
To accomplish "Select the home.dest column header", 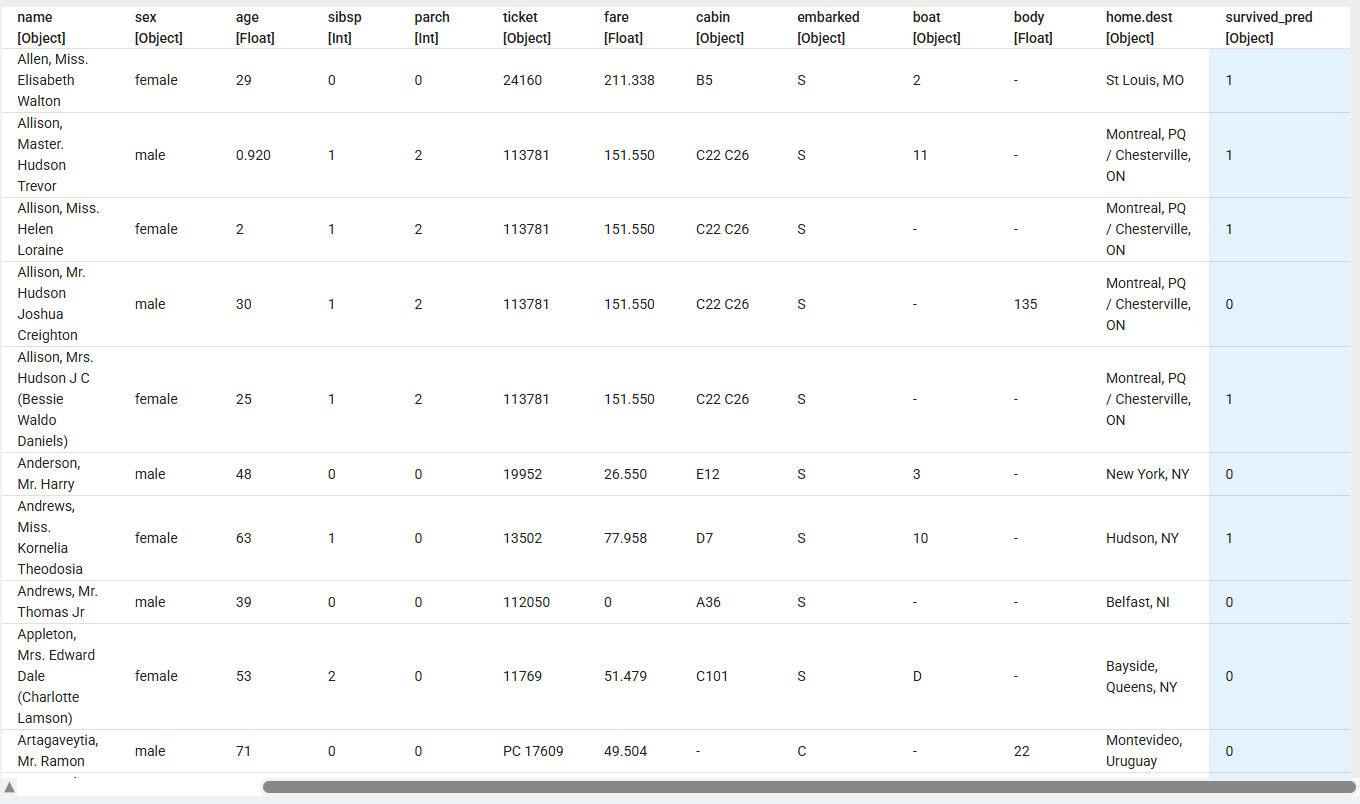I will pos(1139,28).
